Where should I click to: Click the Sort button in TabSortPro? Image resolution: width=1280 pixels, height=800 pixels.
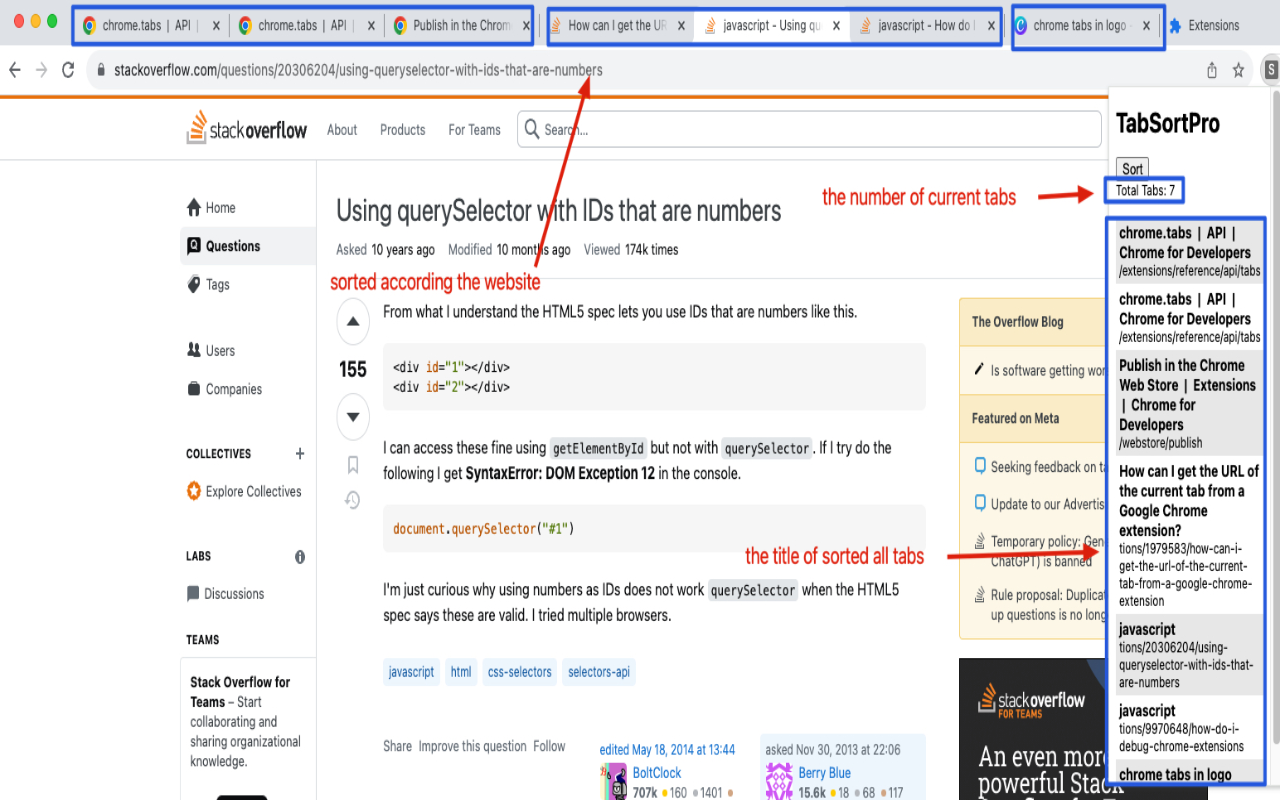click(1131, 168)
